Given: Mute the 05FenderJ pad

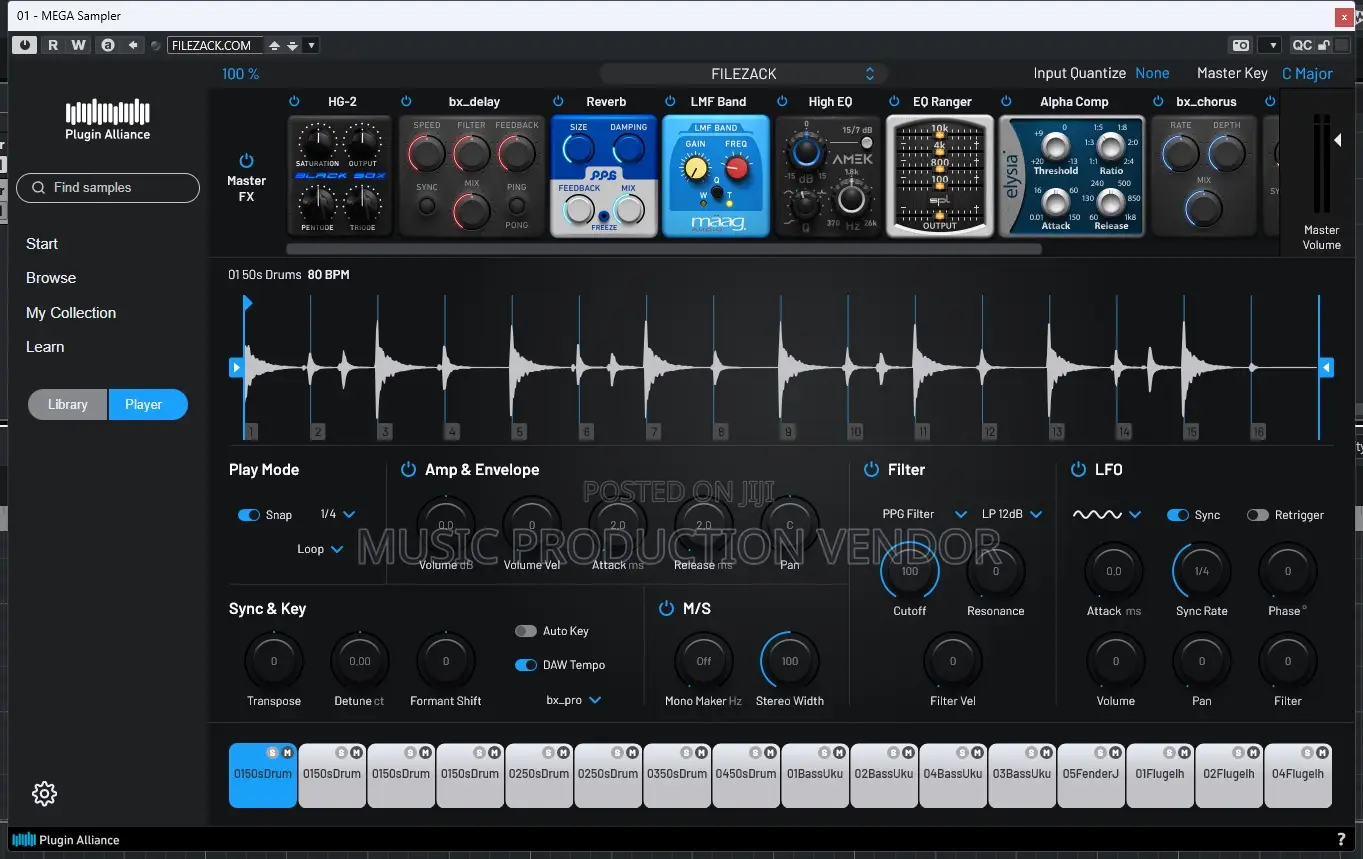Looking at the screenshot, I should click(1114, 752).
